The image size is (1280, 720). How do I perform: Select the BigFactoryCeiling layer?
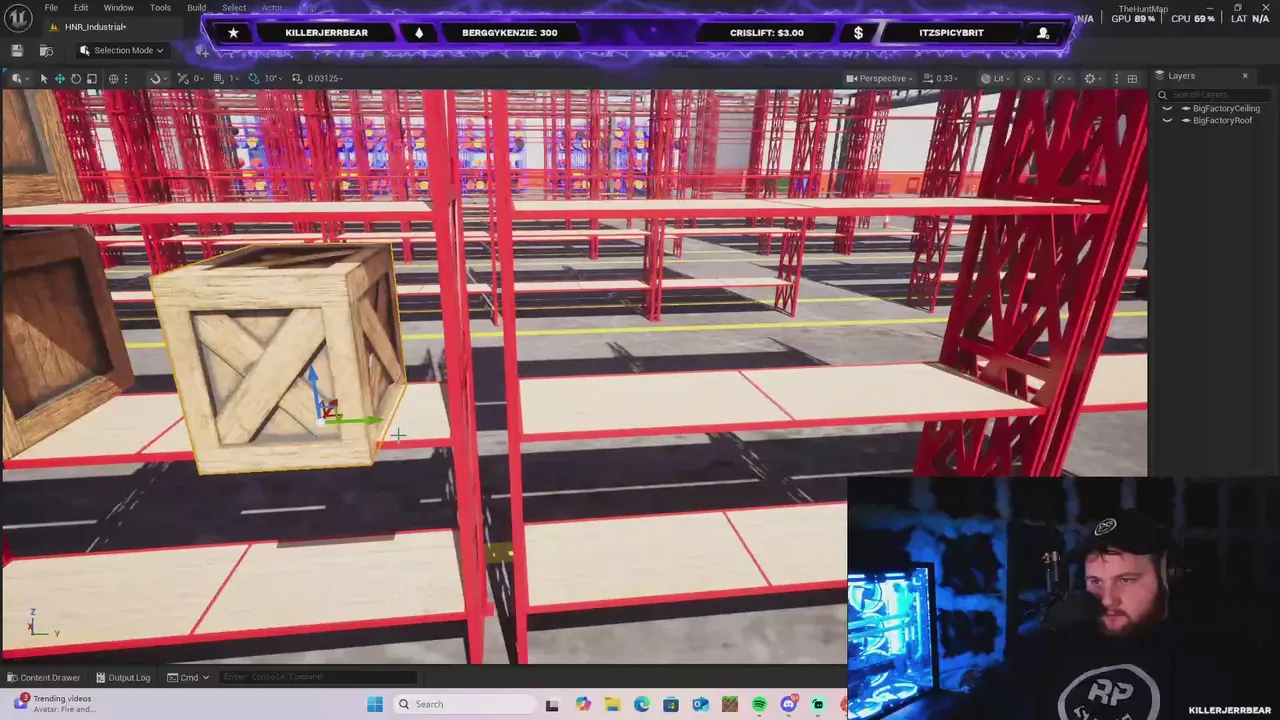pos(1225,108)
